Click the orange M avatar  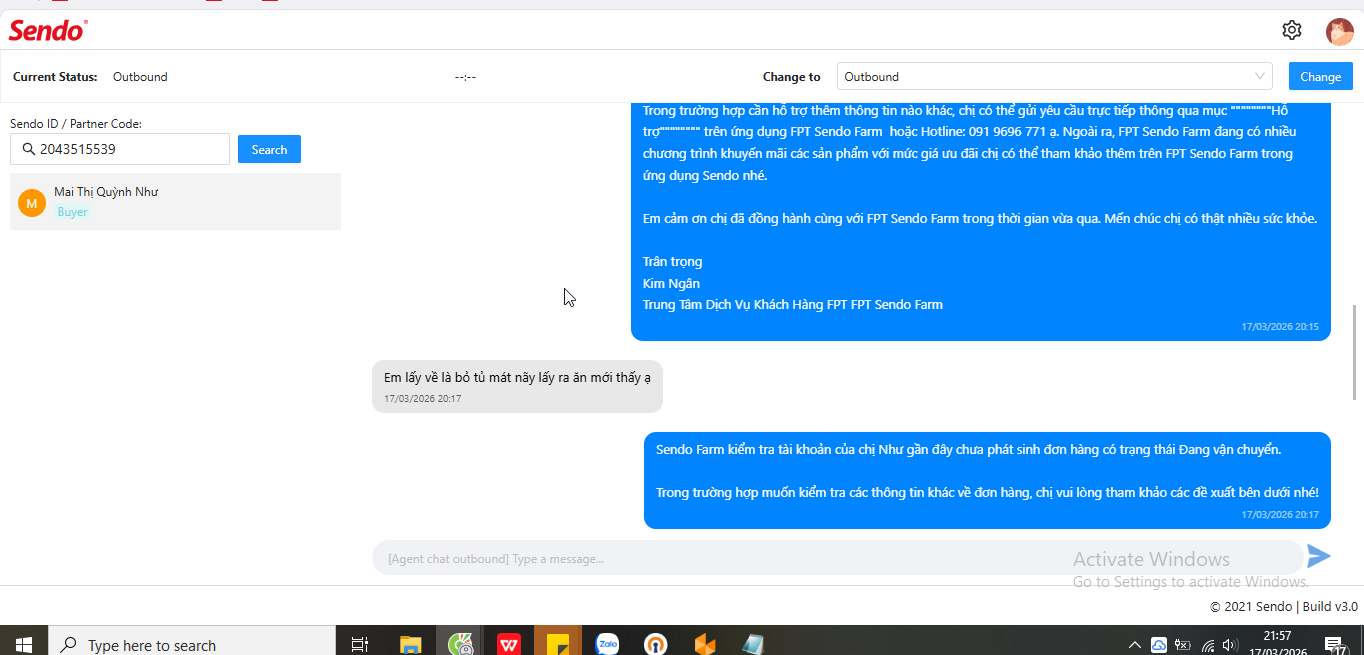pos(32,203)
